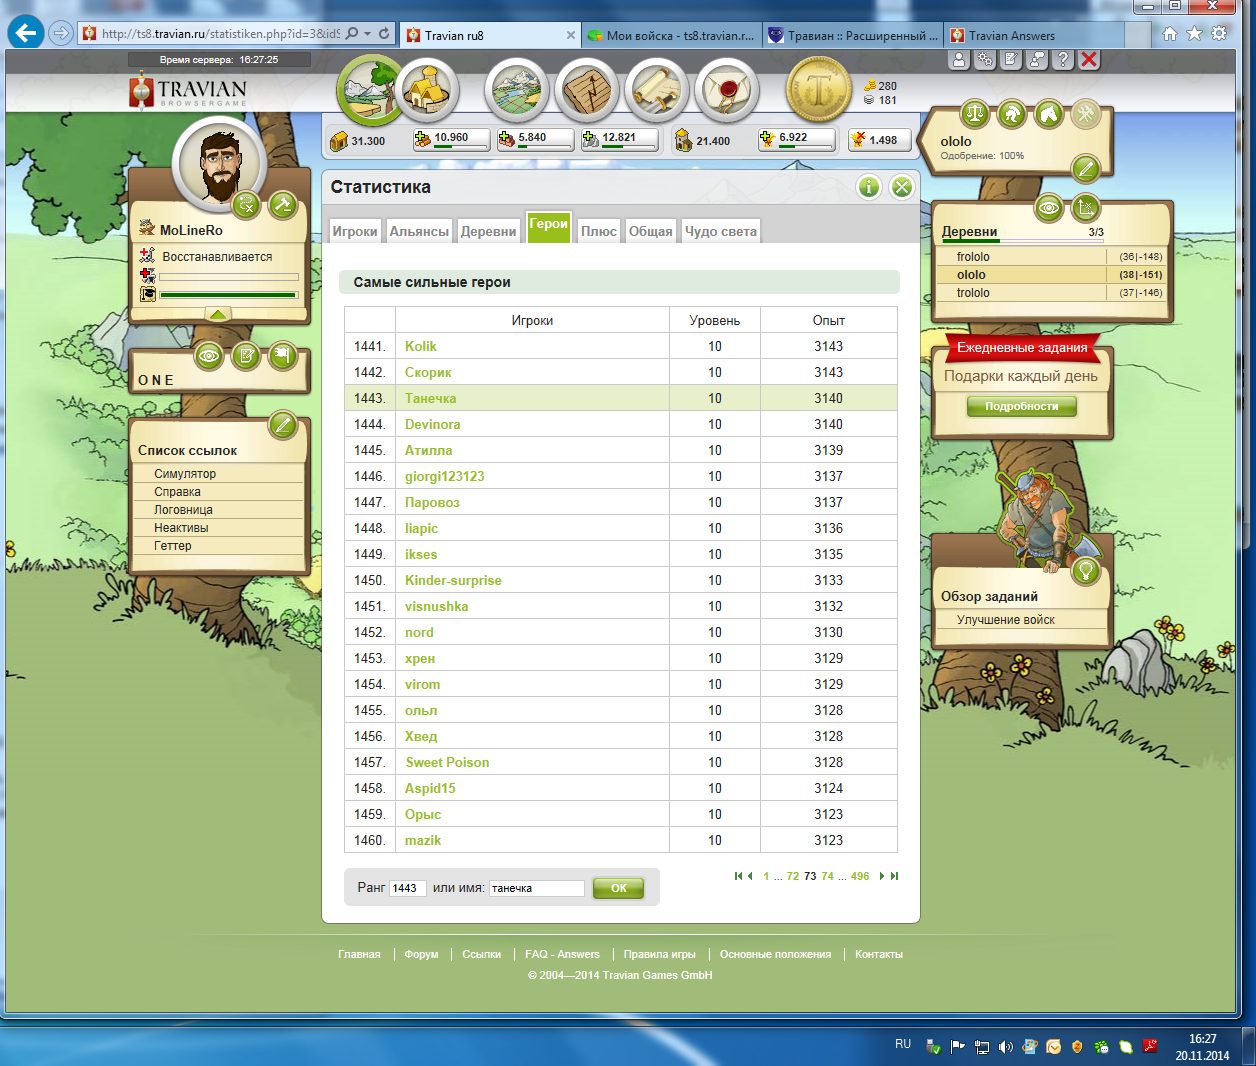Edit link list with pencil icon
The width and height of the screenshot is (1256, 1066).
pyautogui.click(x=283, y=425)
